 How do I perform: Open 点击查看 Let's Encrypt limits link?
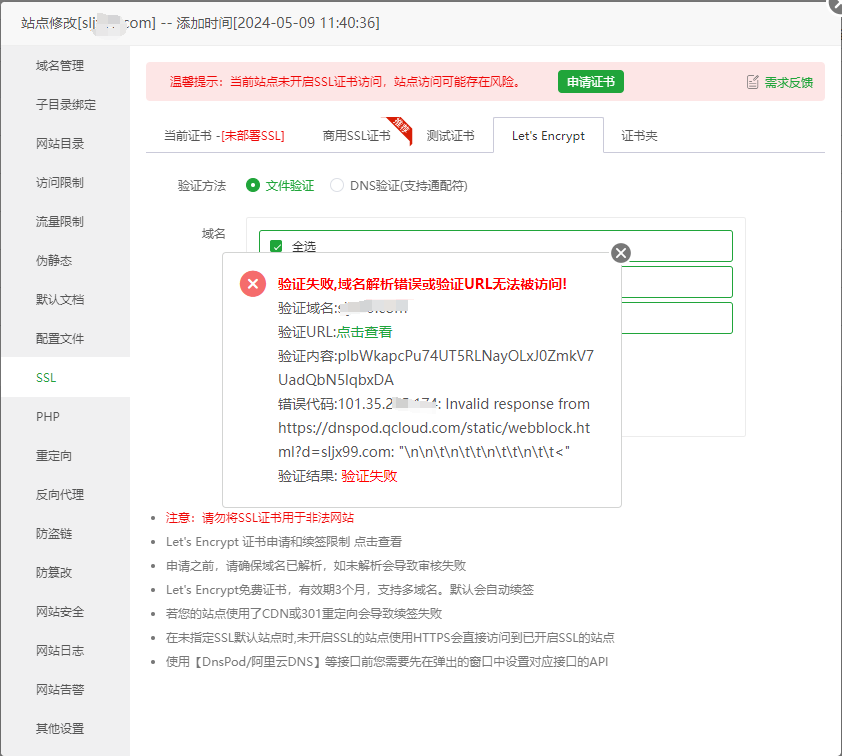tap(378, 542)
